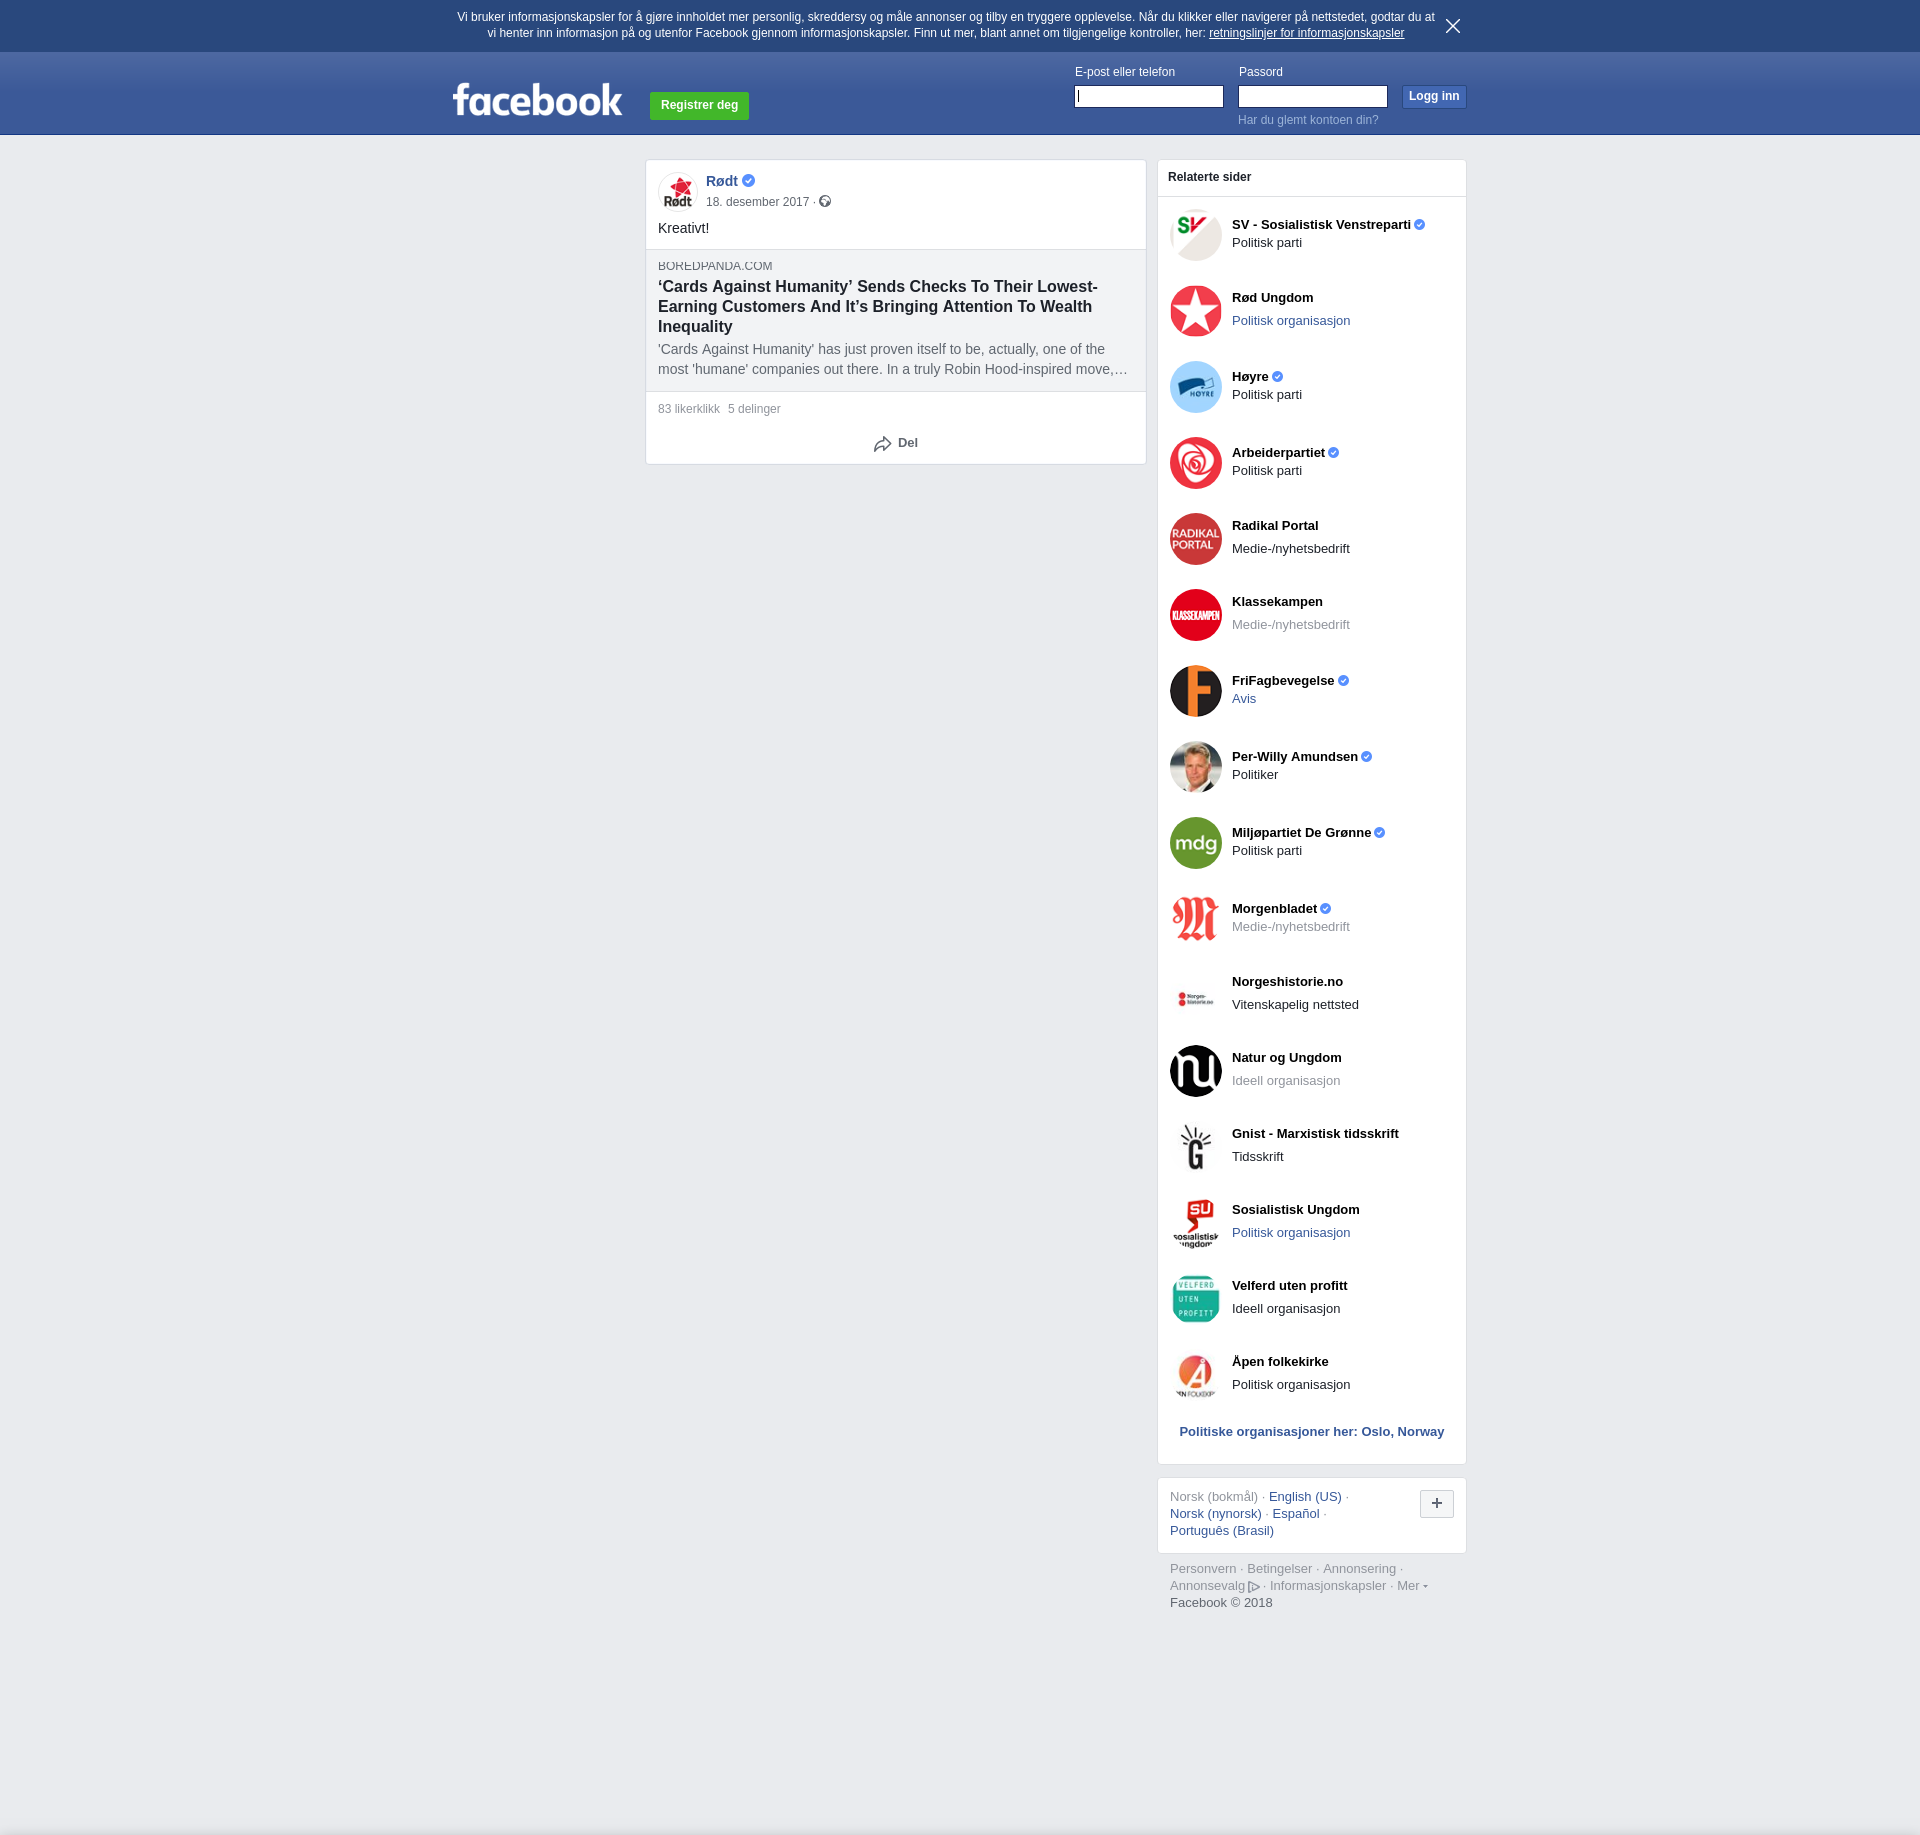Click the BOREDPANDA.COM source label

point(715,266)
